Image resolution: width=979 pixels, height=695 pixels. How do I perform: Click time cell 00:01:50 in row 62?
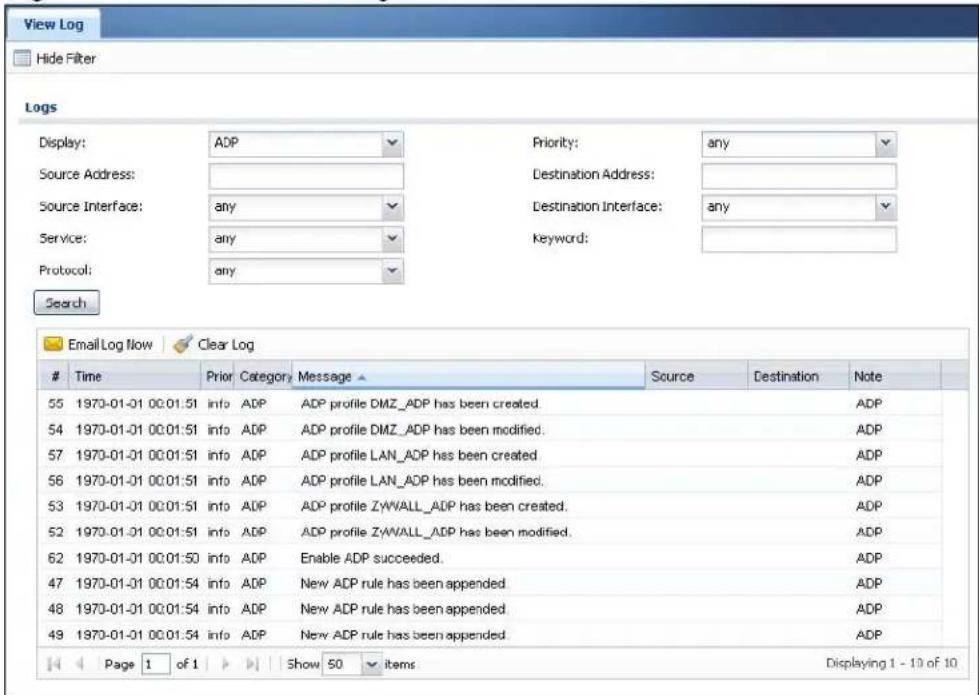click(136, 558)
